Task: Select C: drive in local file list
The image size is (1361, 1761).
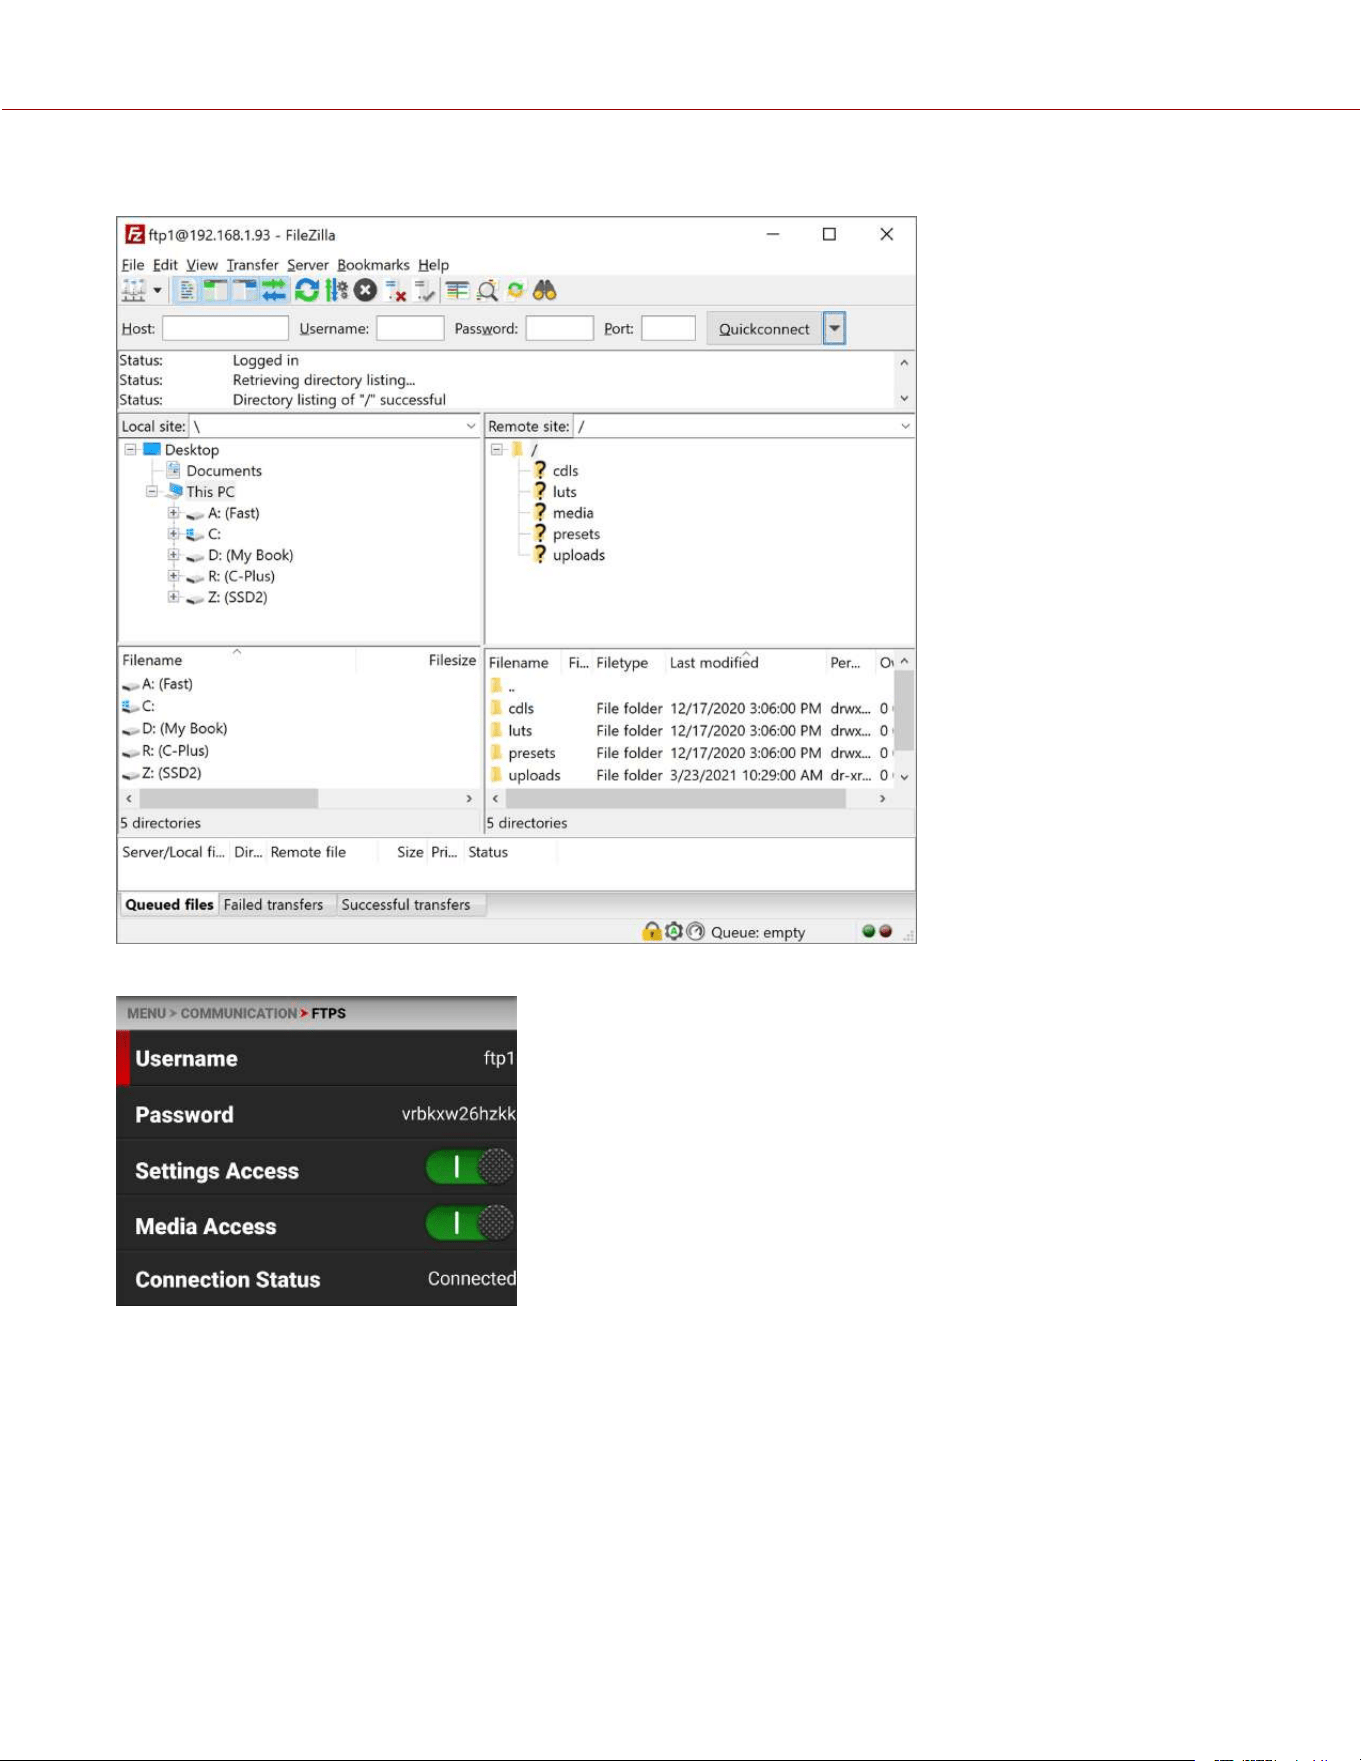Action: click(148, 706)
